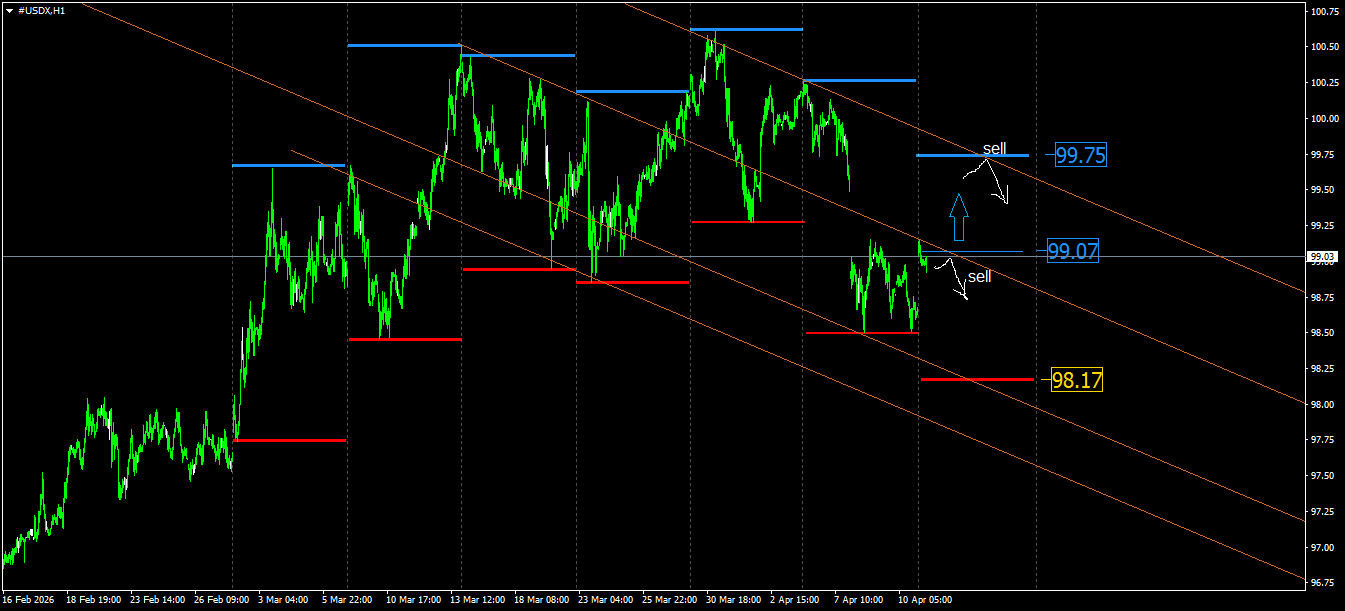The image size is (1345, 611).
Task: Select the 99.07 price label box
Action: pos(1073,252)
